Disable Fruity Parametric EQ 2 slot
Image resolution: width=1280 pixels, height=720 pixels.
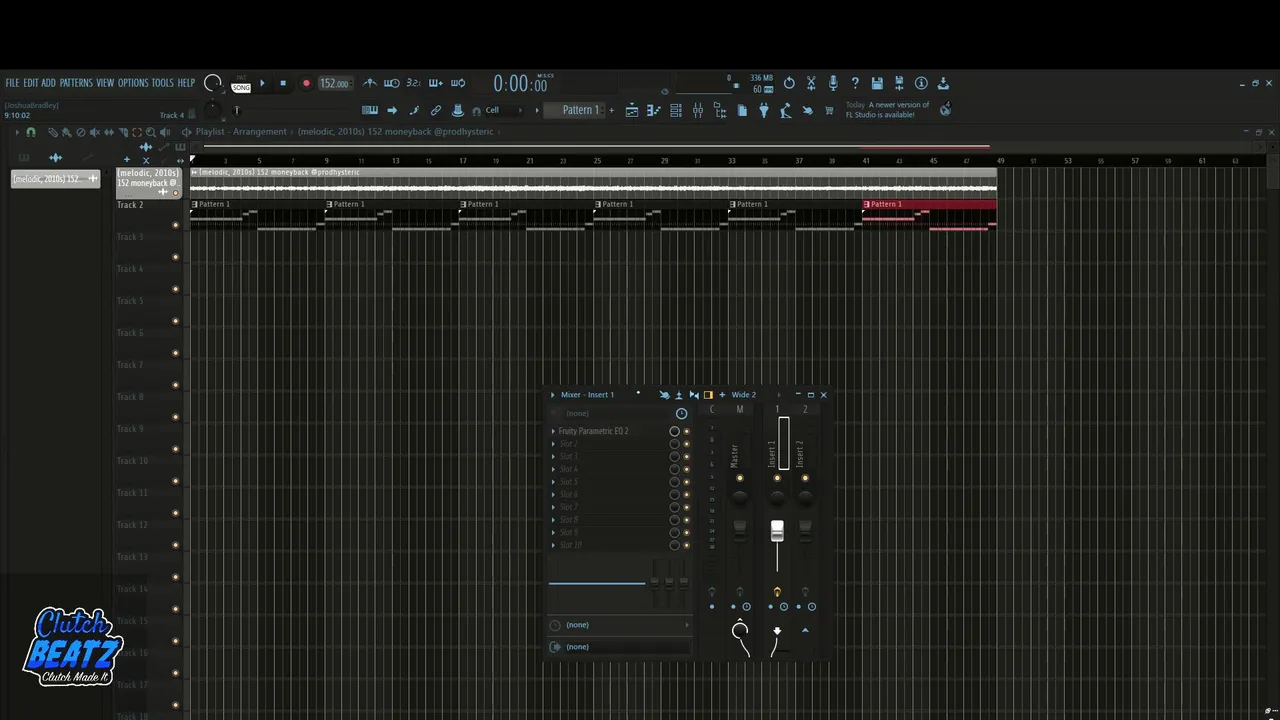(x=686, y=431)
